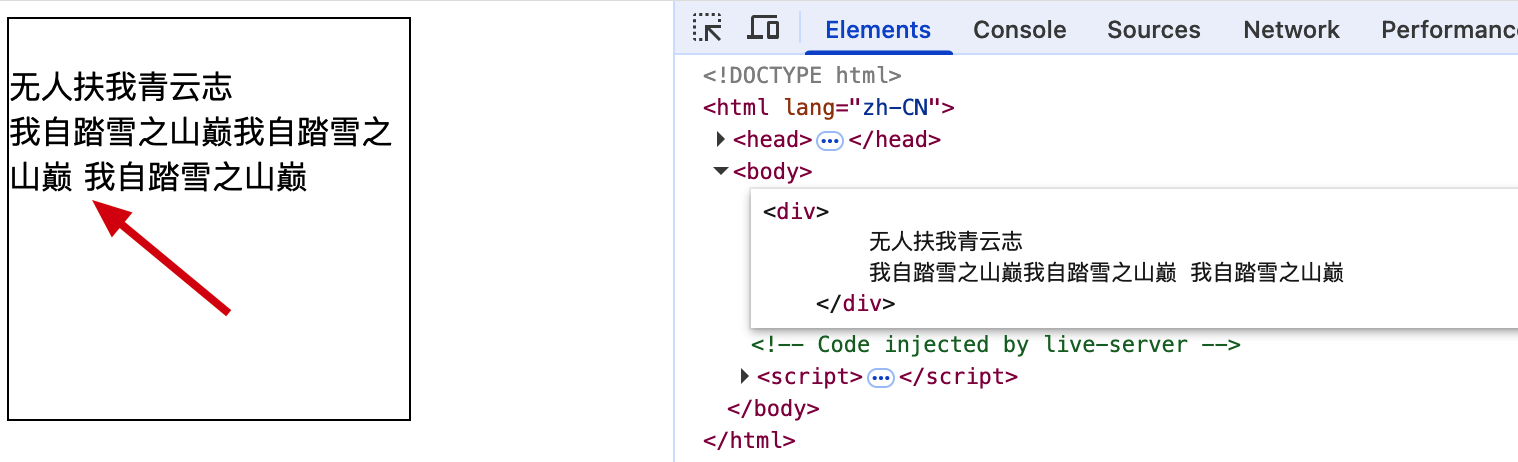Open the Console tab
1518x462 pixels.
click(x=1019, y=30)
